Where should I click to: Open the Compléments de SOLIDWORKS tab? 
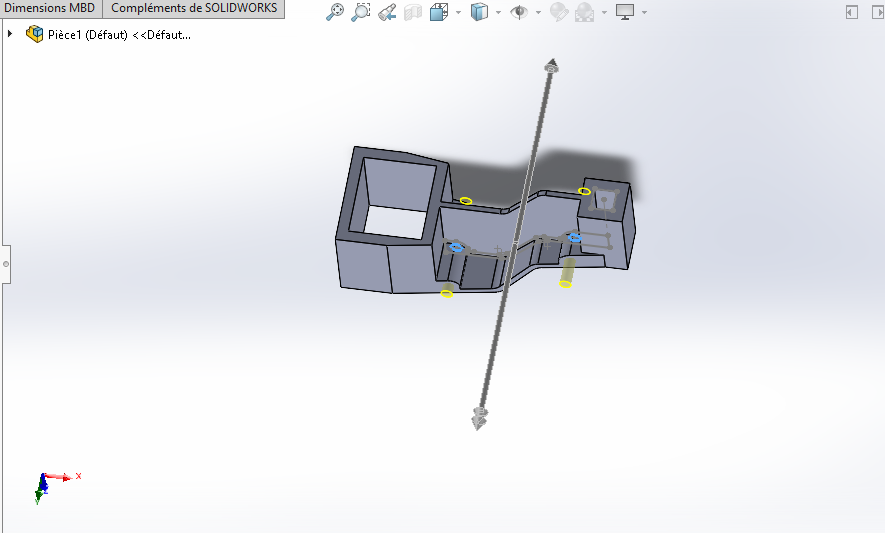pyautogui.click(x=194, y=8)
